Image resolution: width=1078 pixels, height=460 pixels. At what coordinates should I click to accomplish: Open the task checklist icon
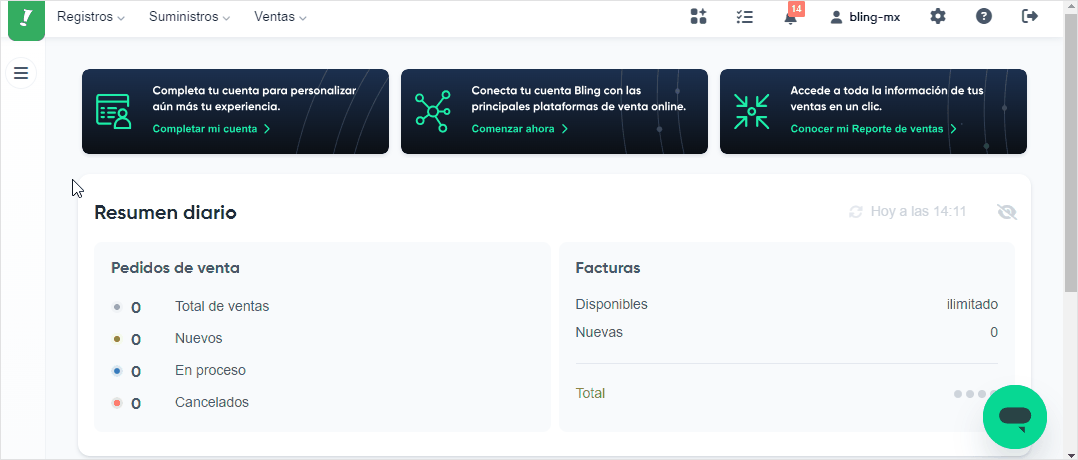745,17
